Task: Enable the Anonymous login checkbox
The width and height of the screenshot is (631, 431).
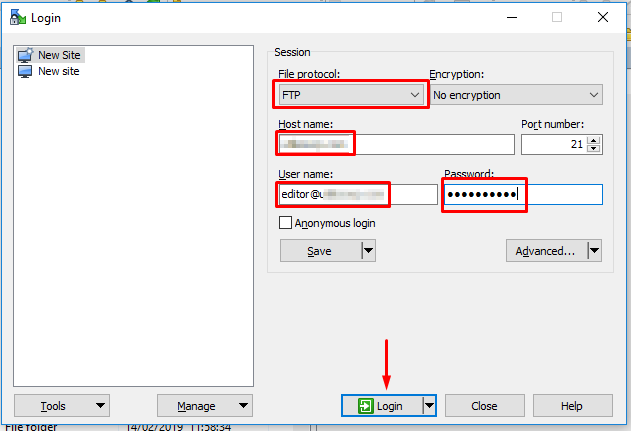Action: pyautogui.click(x=285, y=223)
